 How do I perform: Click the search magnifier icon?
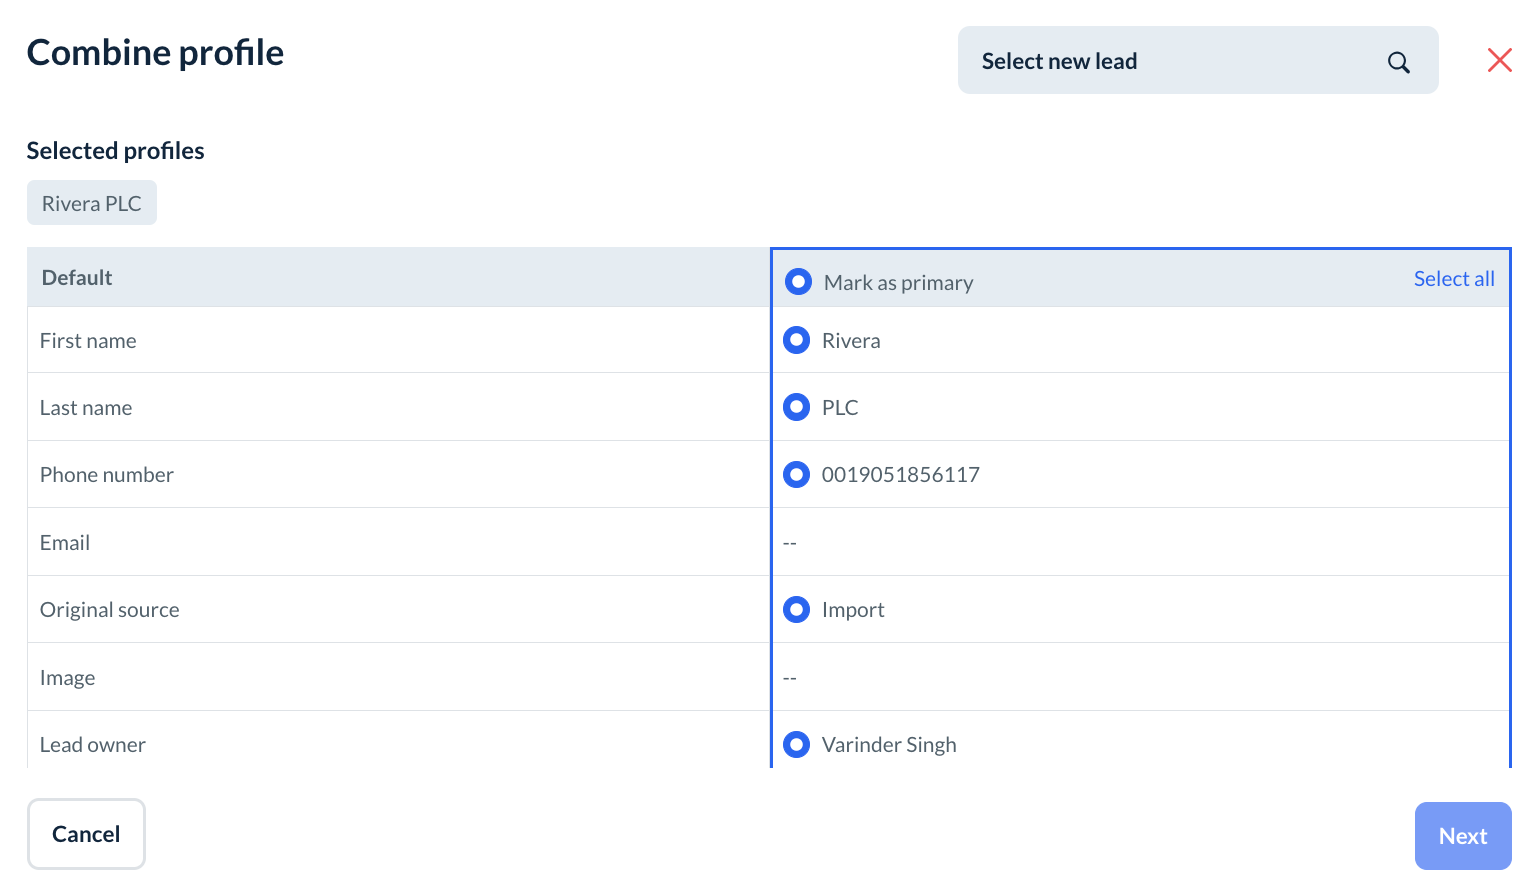click(1398, 62)
